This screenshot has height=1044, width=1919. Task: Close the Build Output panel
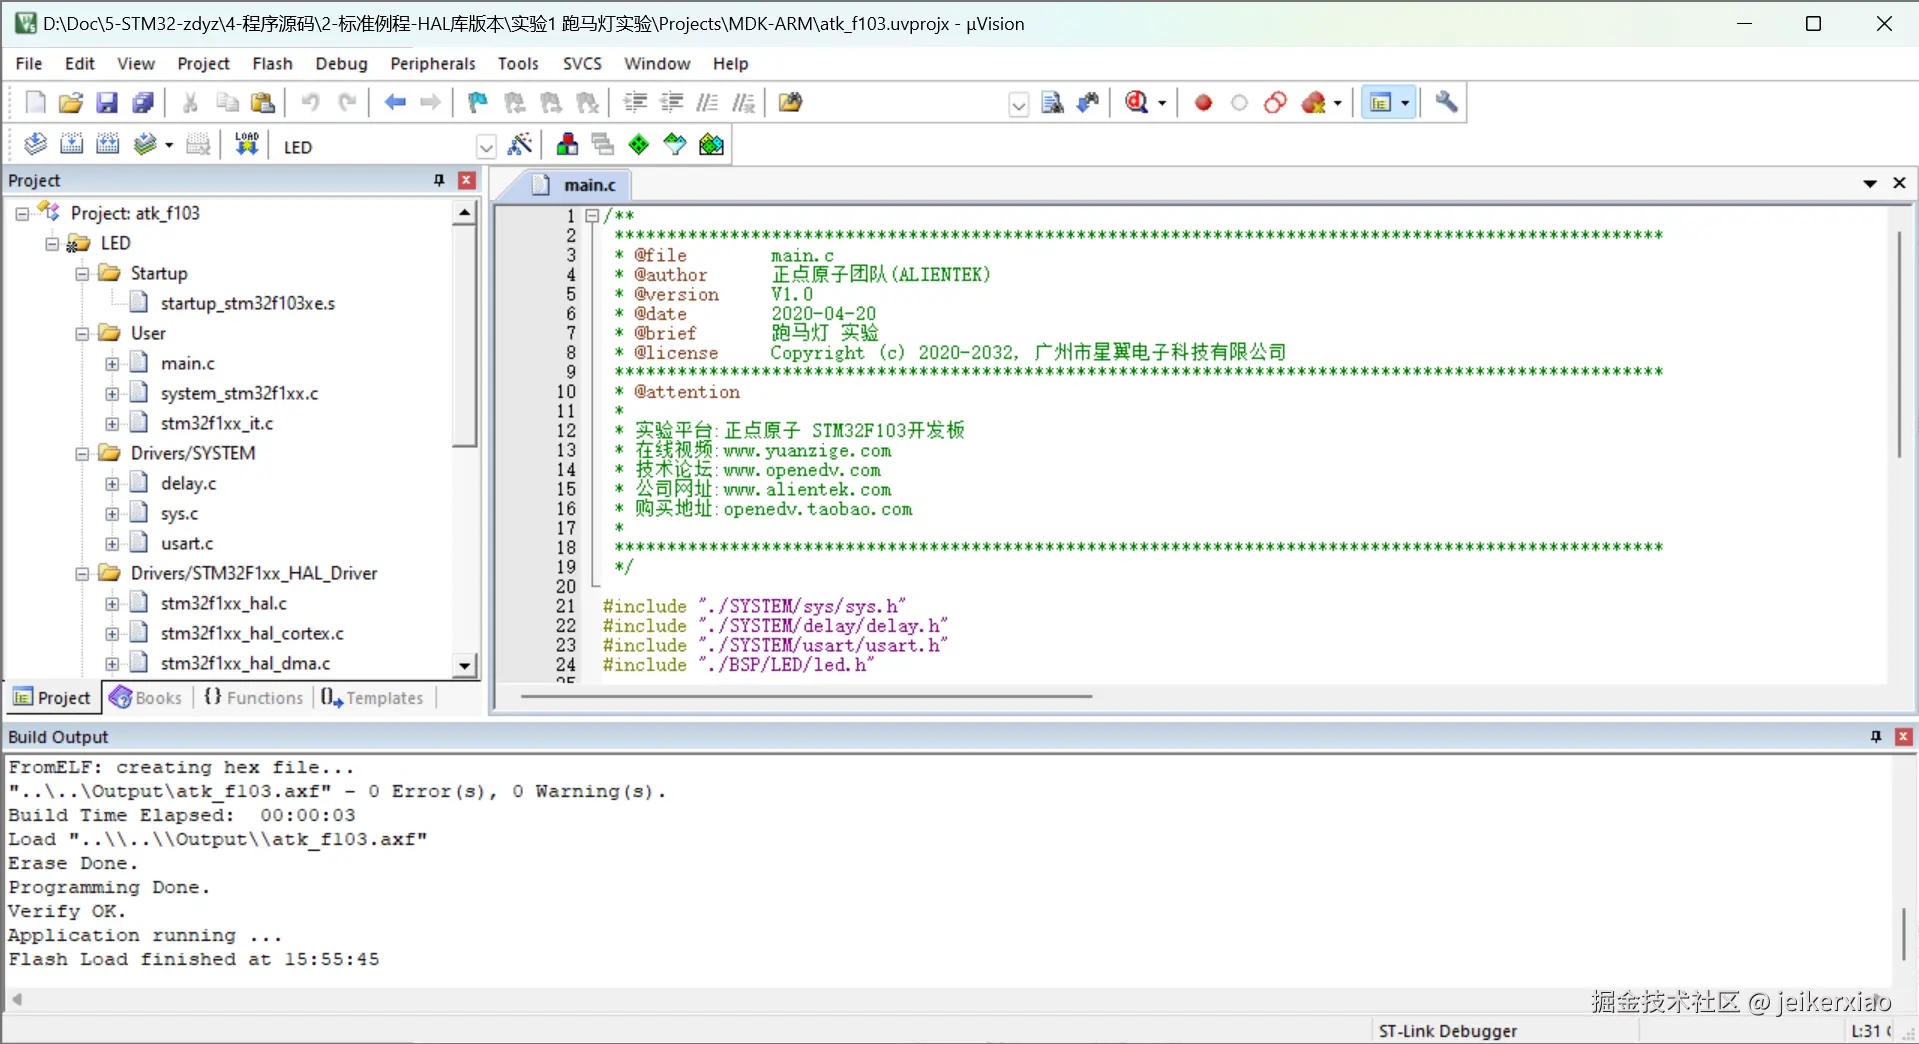coord(1904,737)
